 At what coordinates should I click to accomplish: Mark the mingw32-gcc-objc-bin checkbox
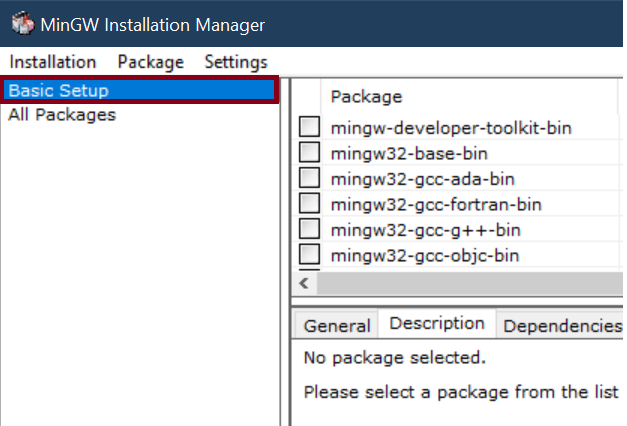[x=310, y=255]
